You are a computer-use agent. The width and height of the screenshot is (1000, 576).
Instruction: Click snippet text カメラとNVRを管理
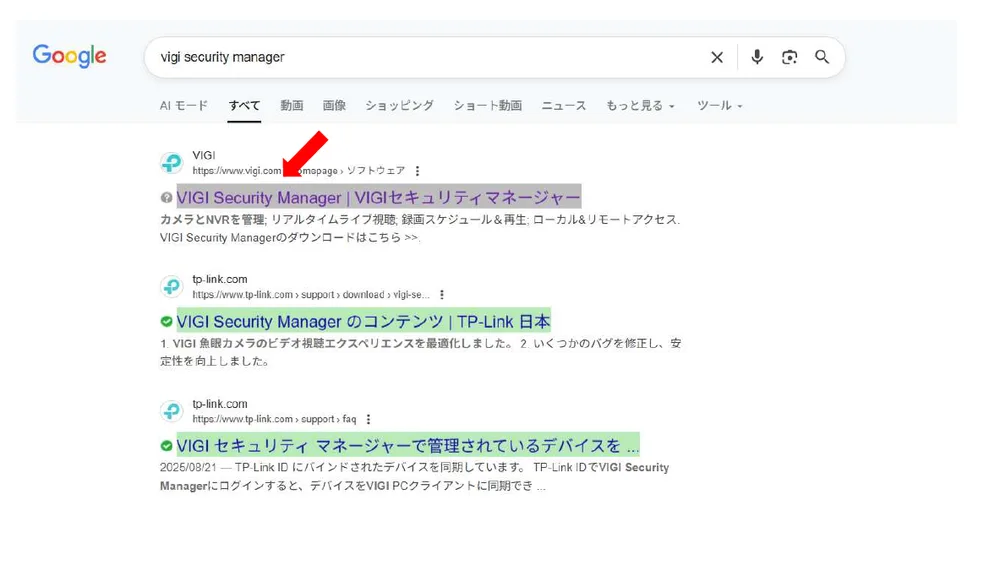coord(212,219)
